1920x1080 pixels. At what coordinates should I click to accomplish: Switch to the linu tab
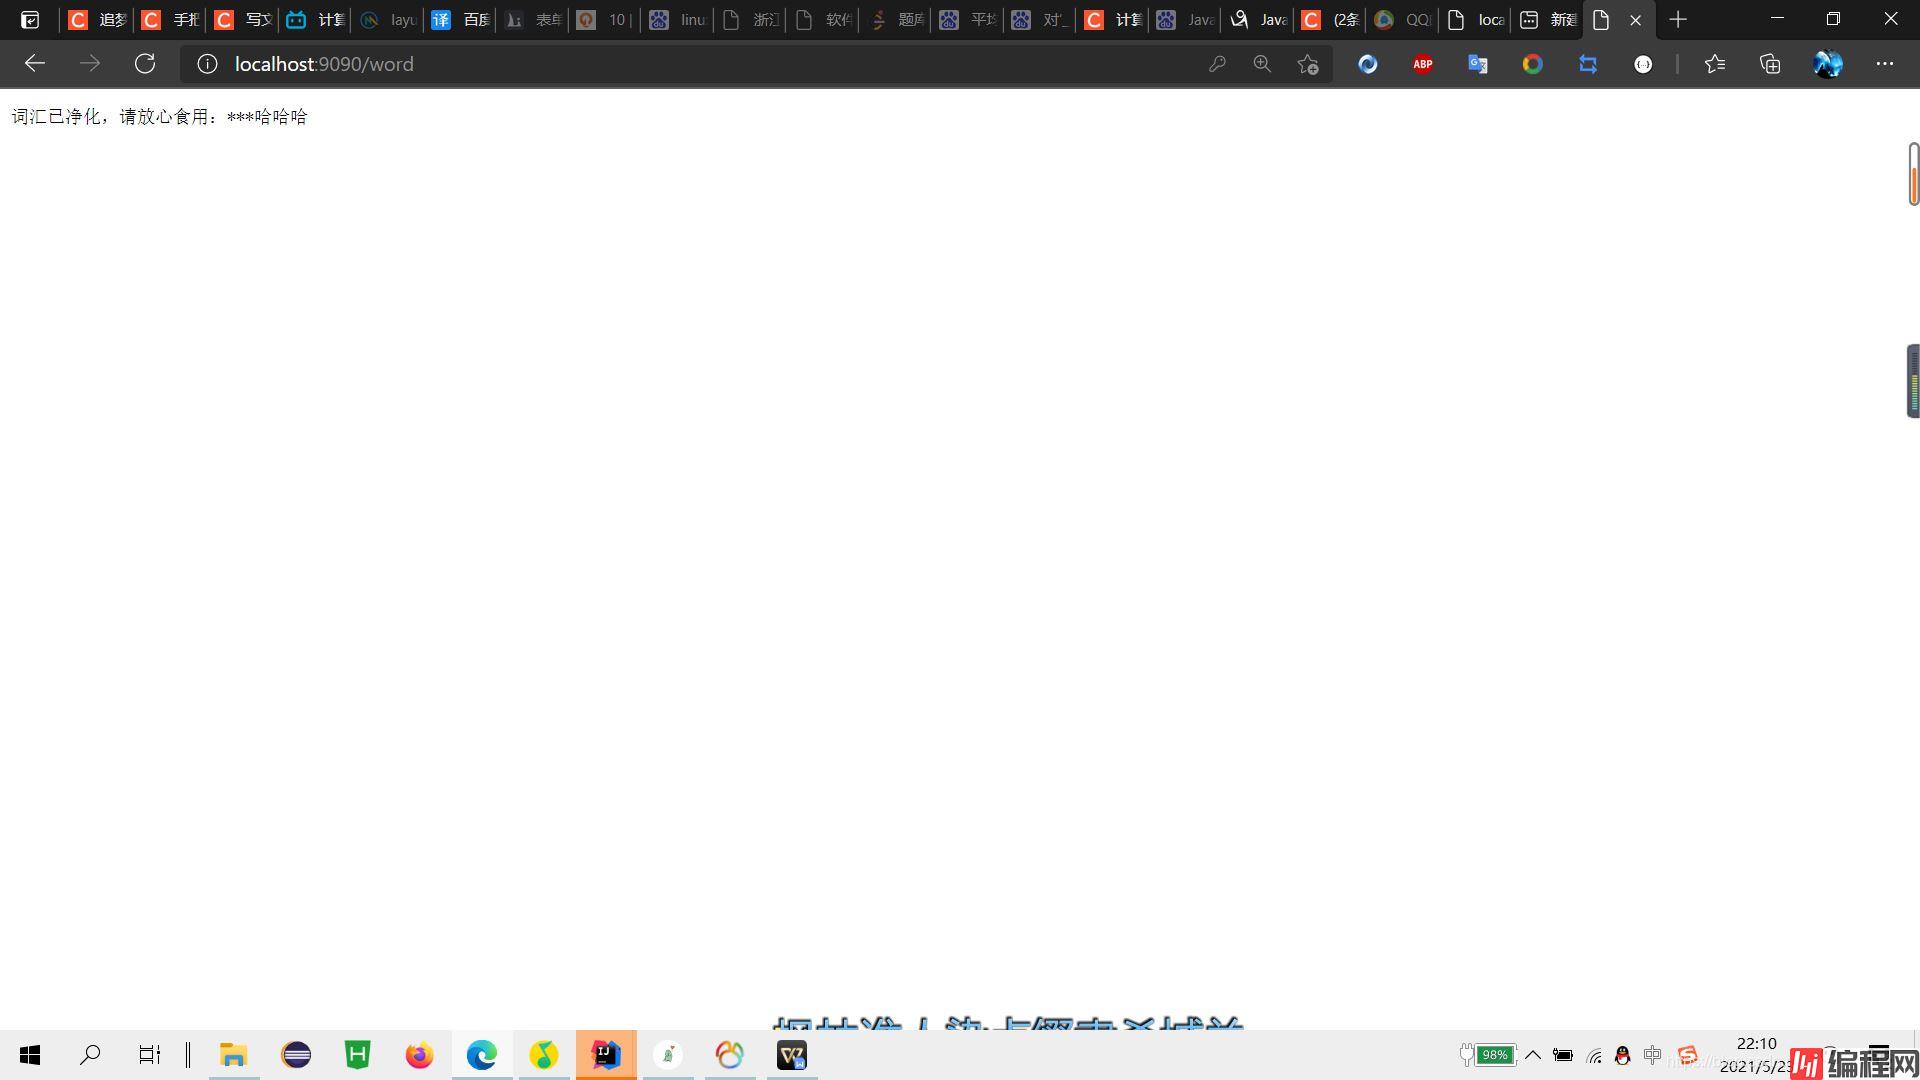tap(679, 20)
